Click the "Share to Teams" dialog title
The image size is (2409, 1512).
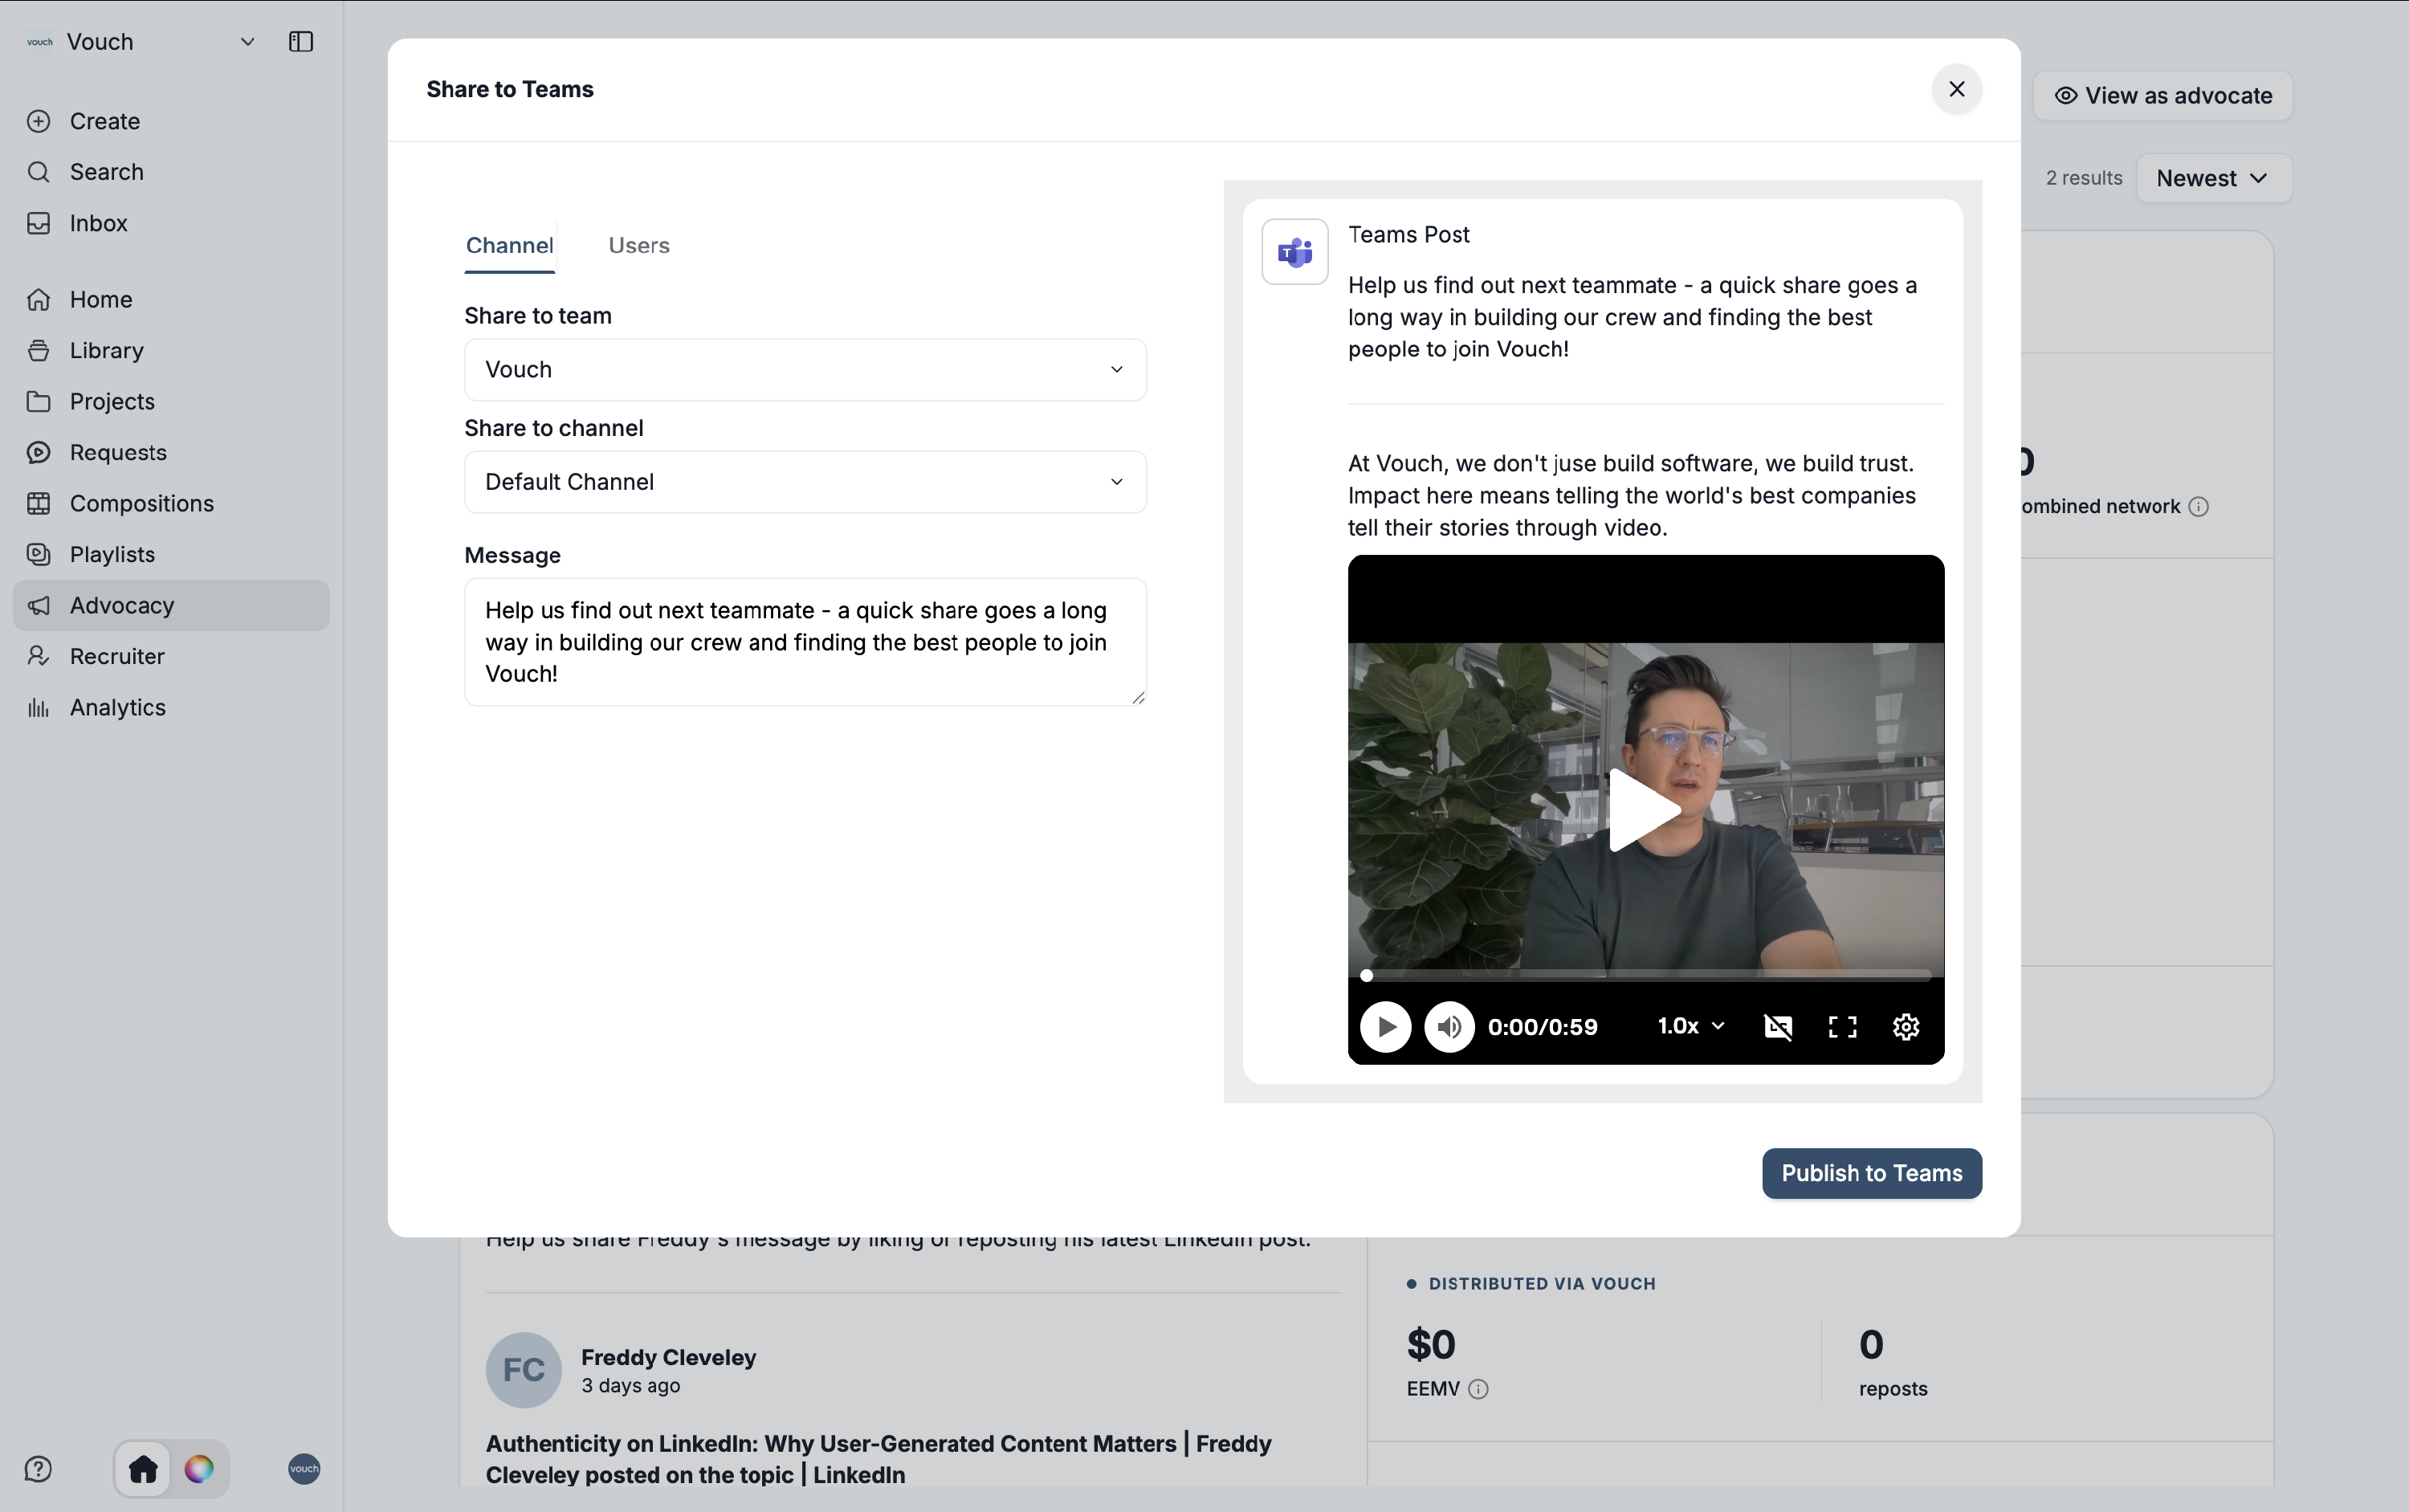(x=510, y=90)
